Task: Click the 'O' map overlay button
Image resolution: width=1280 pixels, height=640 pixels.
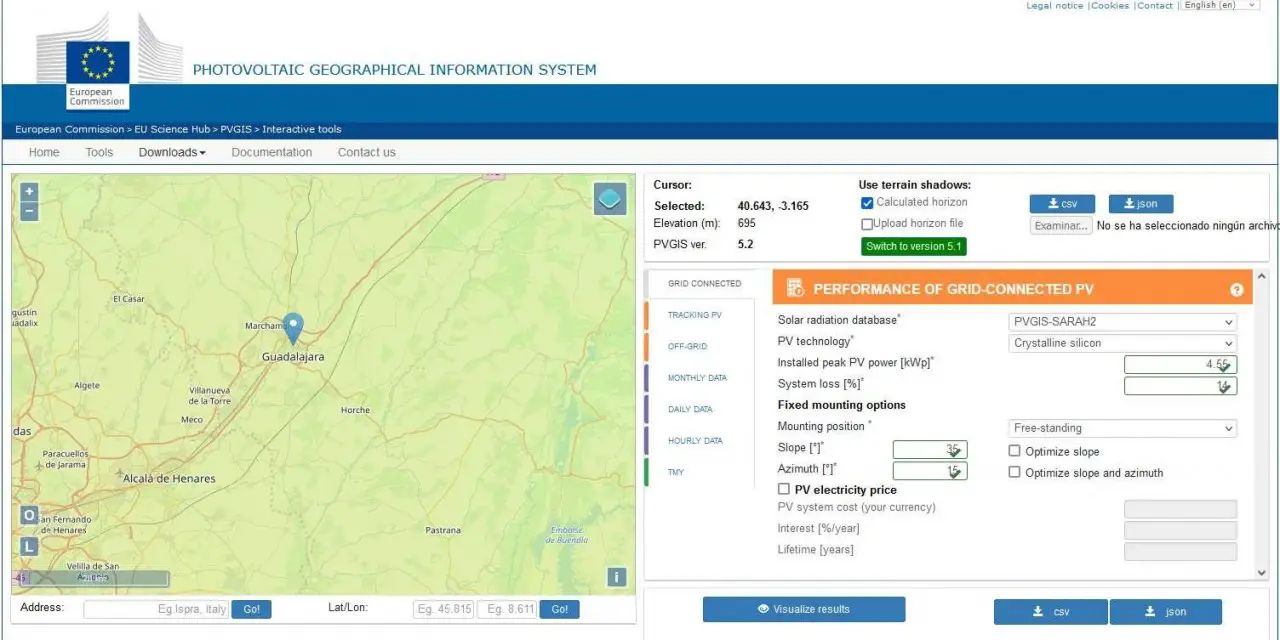Action: click(29, 516)
